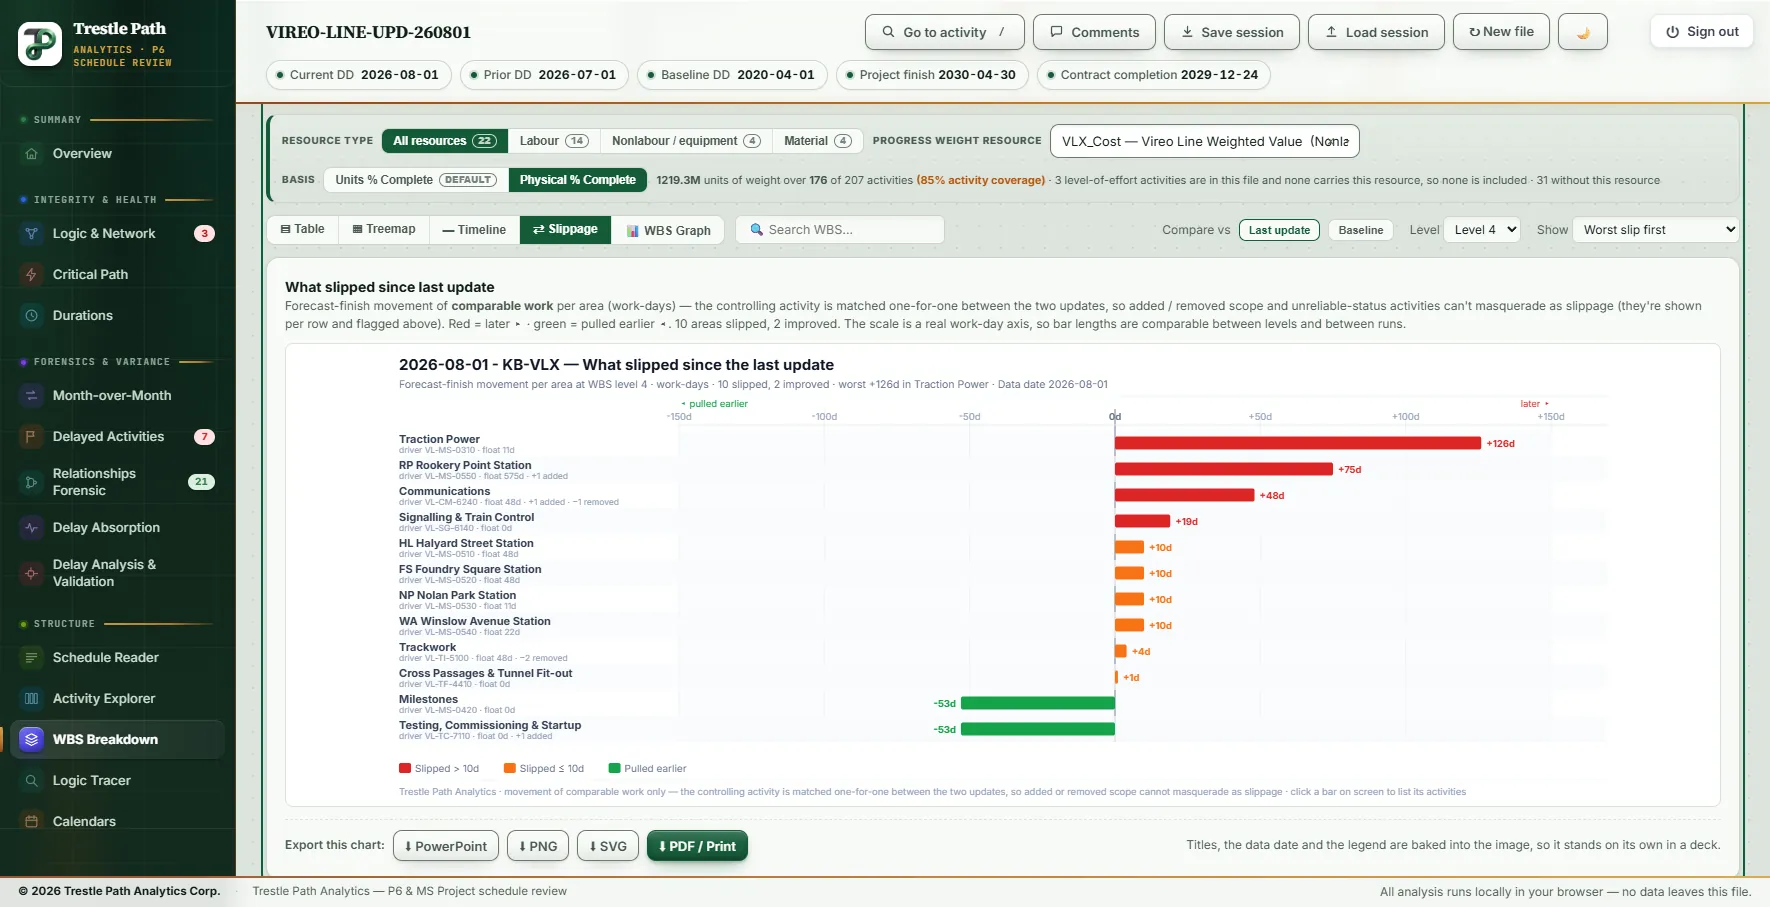Select the Labour resource type filter
This screenshot has height=907, width=1770.
(x=554, y=141)
